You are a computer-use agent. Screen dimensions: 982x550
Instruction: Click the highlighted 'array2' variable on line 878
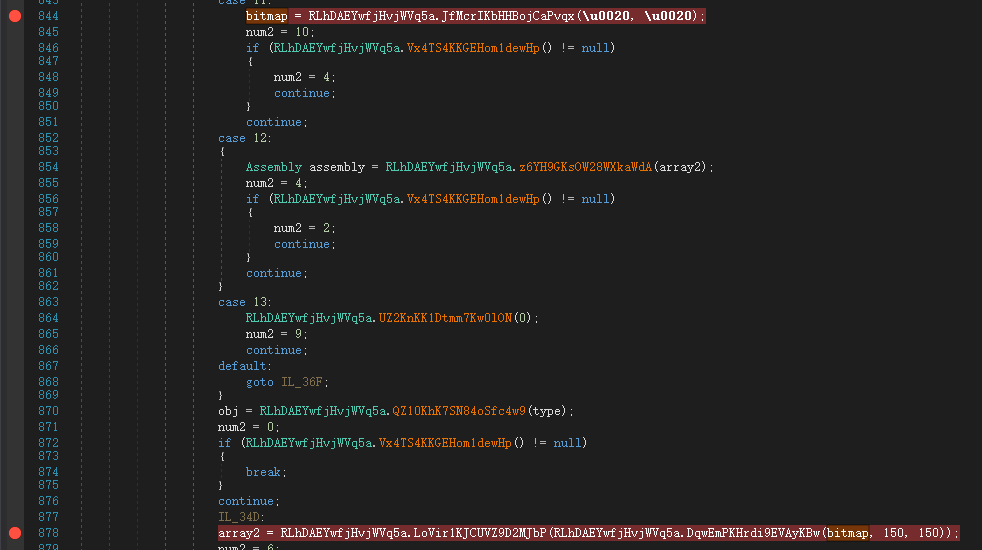[239, 533]
